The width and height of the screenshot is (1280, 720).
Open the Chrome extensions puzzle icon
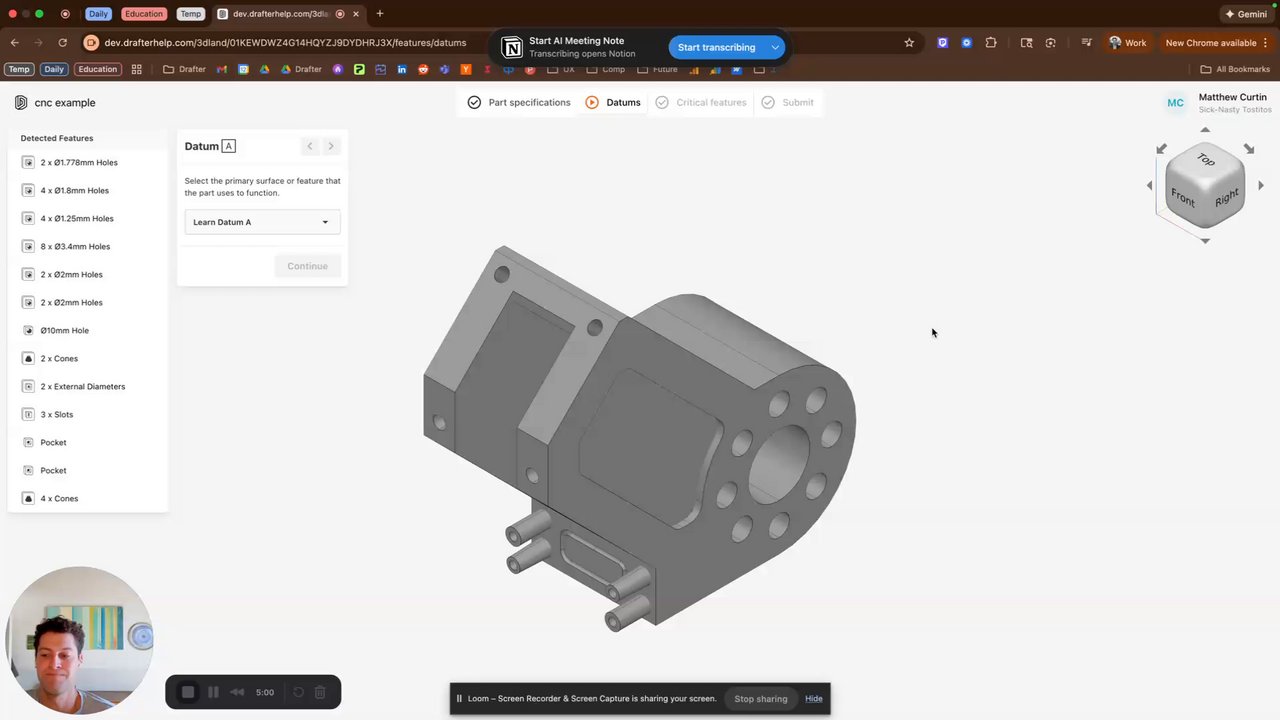pyautogui.click(x=991, y=43)
